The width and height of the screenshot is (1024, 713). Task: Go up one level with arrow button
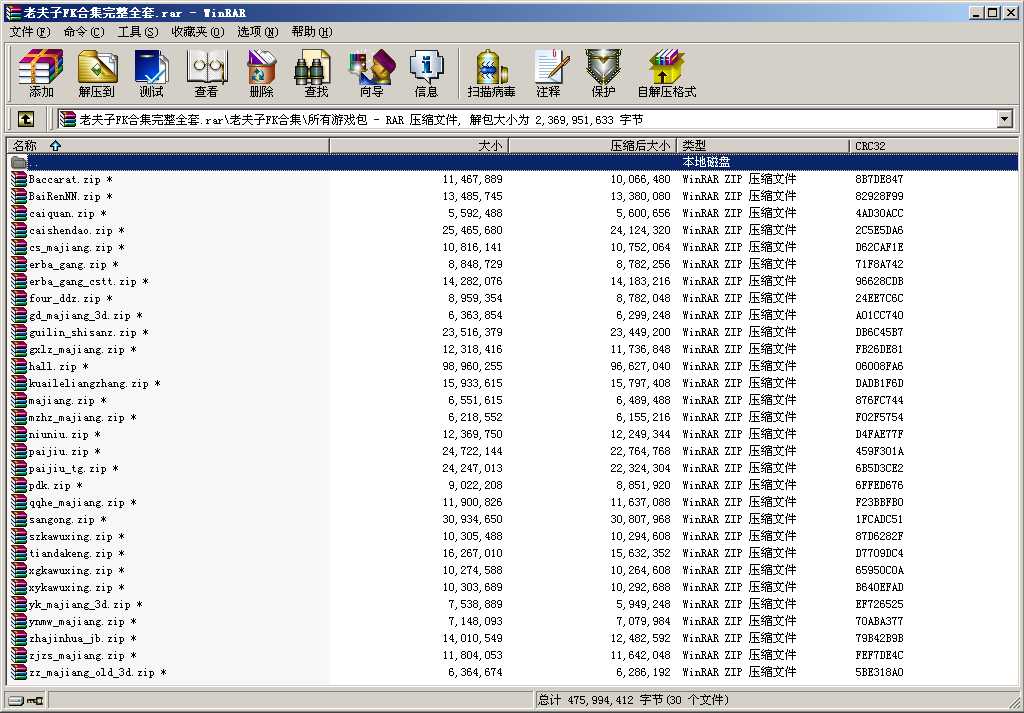[25, 119]
